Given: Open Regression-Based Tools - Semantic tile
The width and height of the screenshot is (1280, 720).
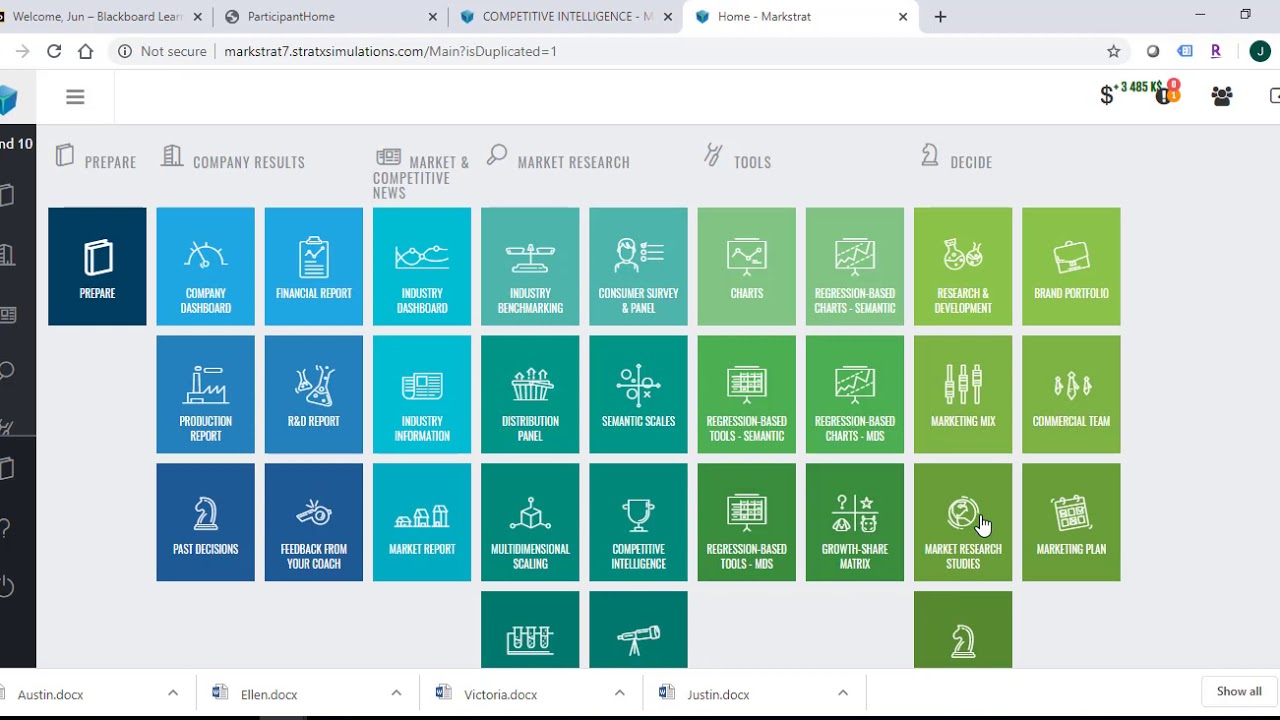Looking at the screenshot, I should pyautogui.click(x=747, y=394).
